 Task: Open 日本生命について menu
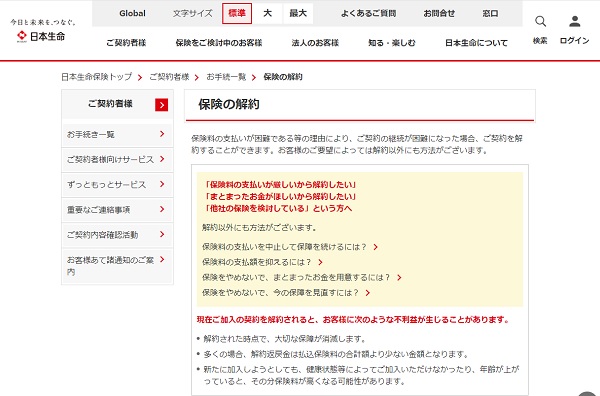(476, 43)
